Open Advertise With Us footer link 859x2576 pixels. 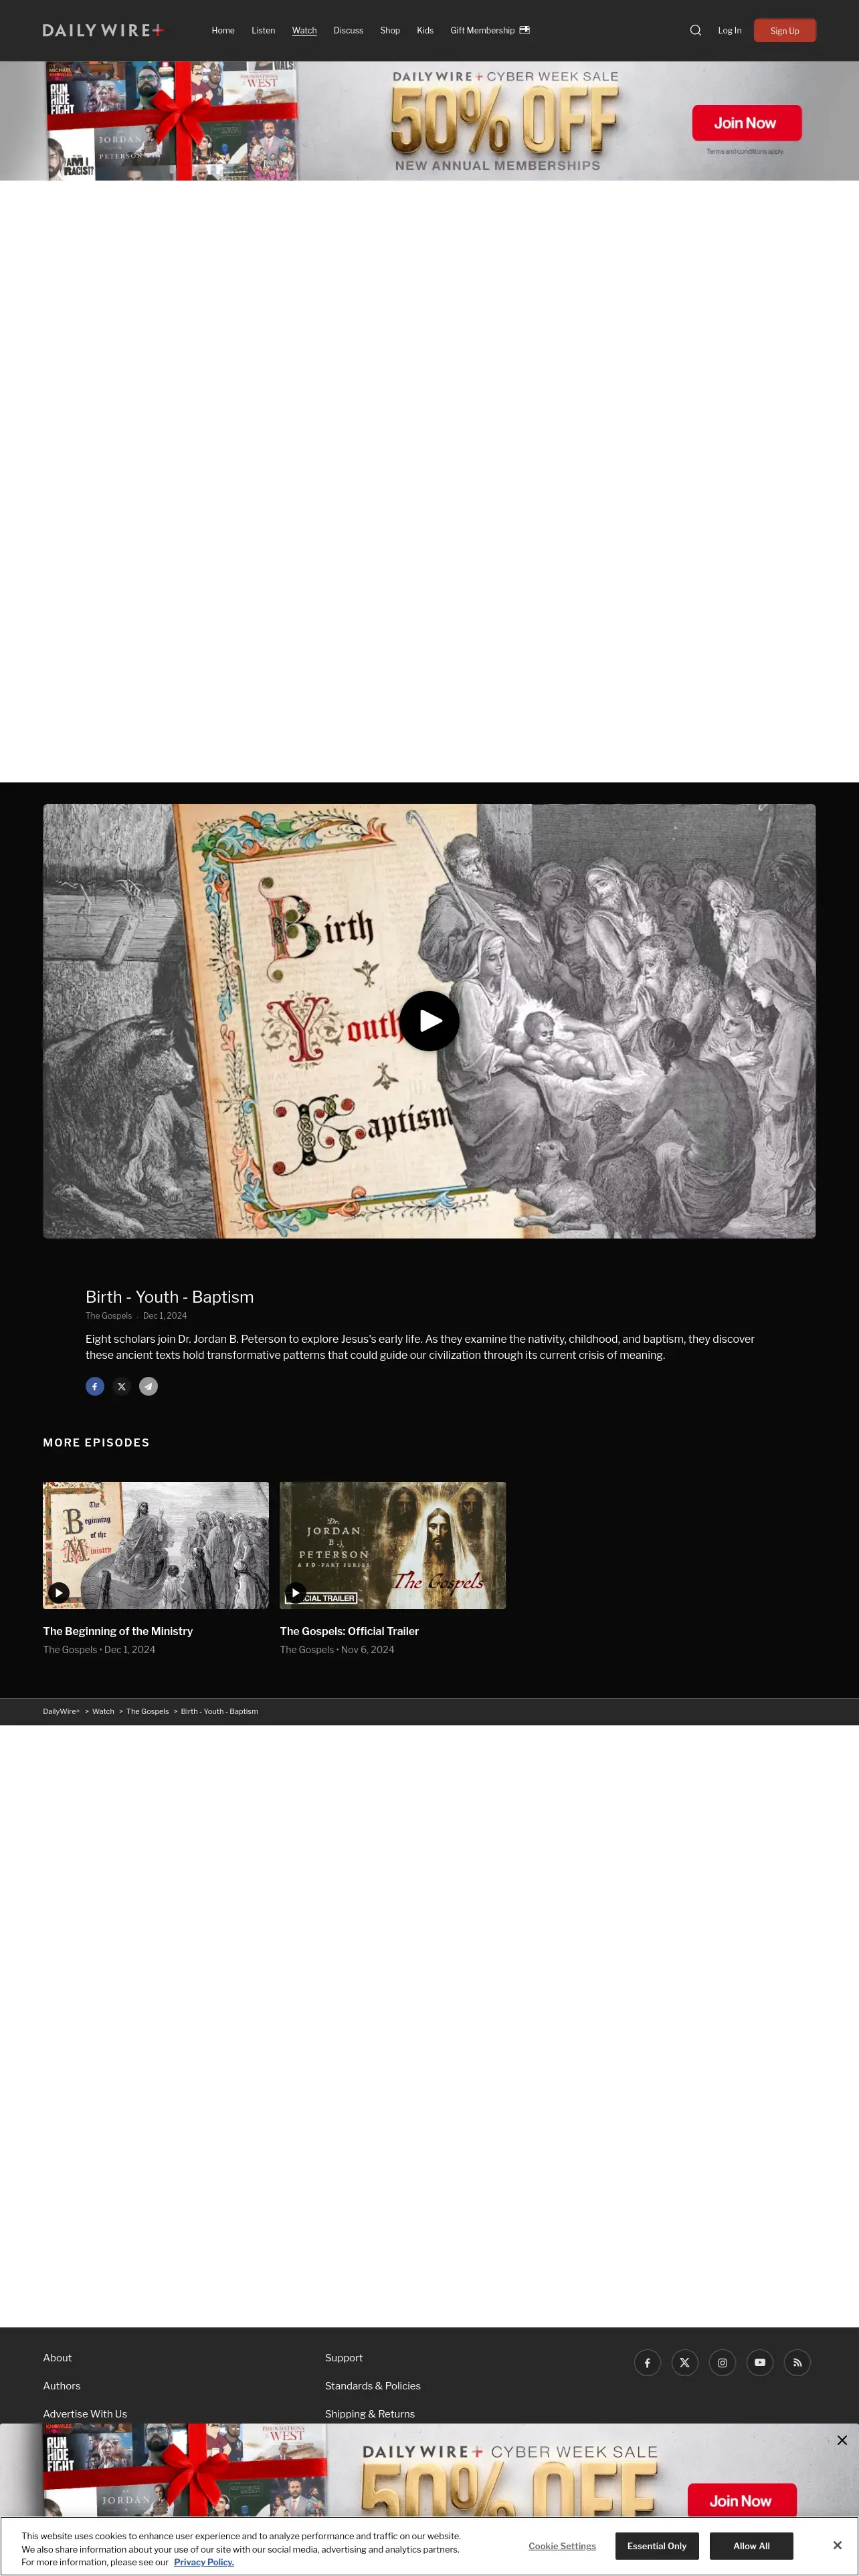(85, 2414)
